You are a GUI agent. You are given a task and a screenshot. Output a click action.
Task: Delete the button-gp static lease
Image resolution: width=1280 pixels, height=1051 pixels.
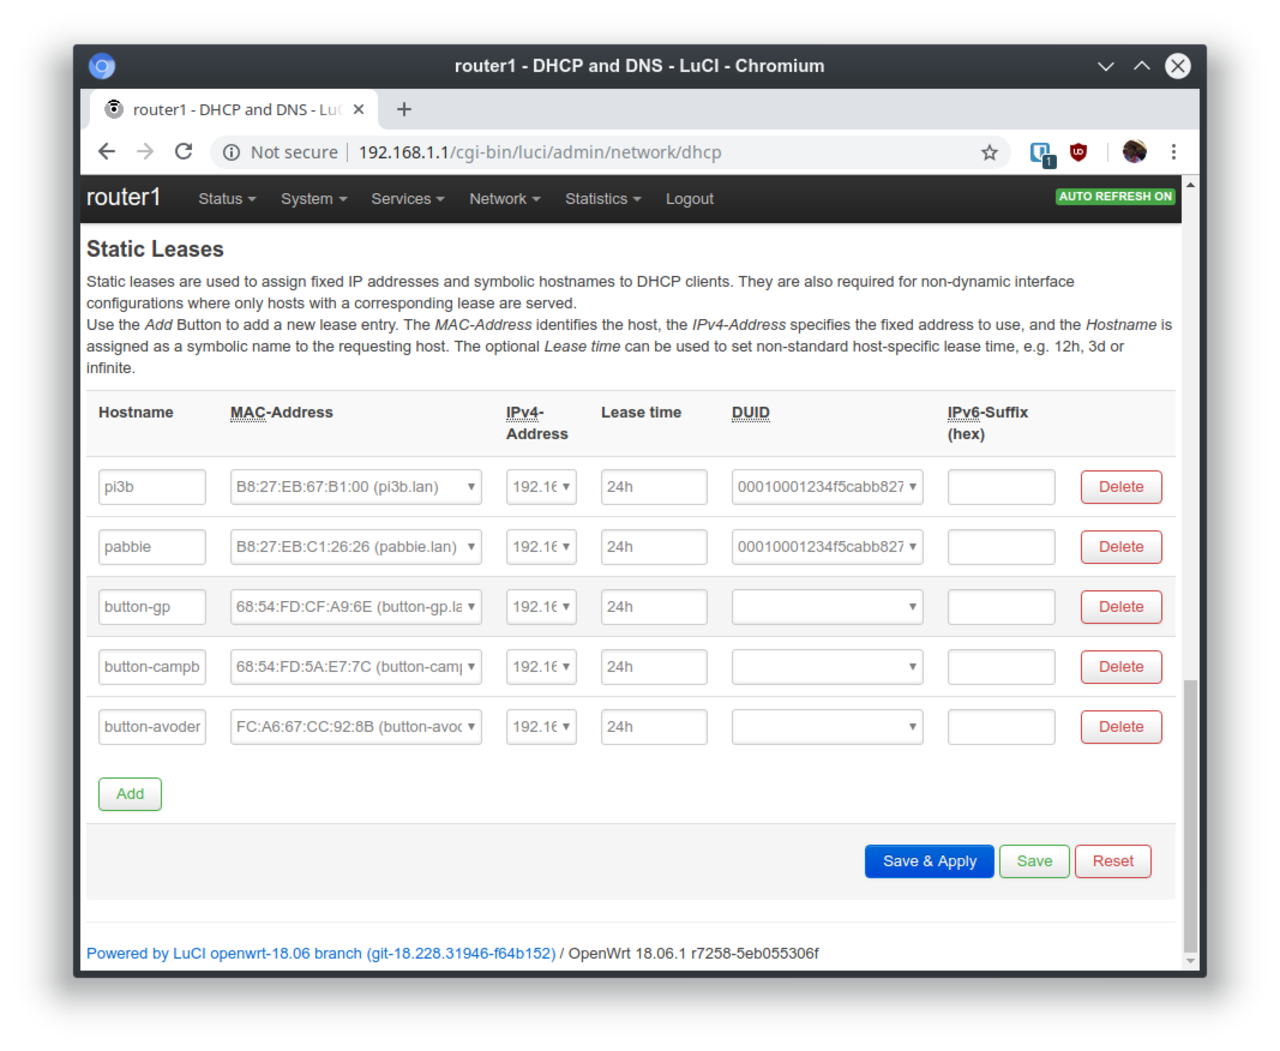click(1121, 607)
